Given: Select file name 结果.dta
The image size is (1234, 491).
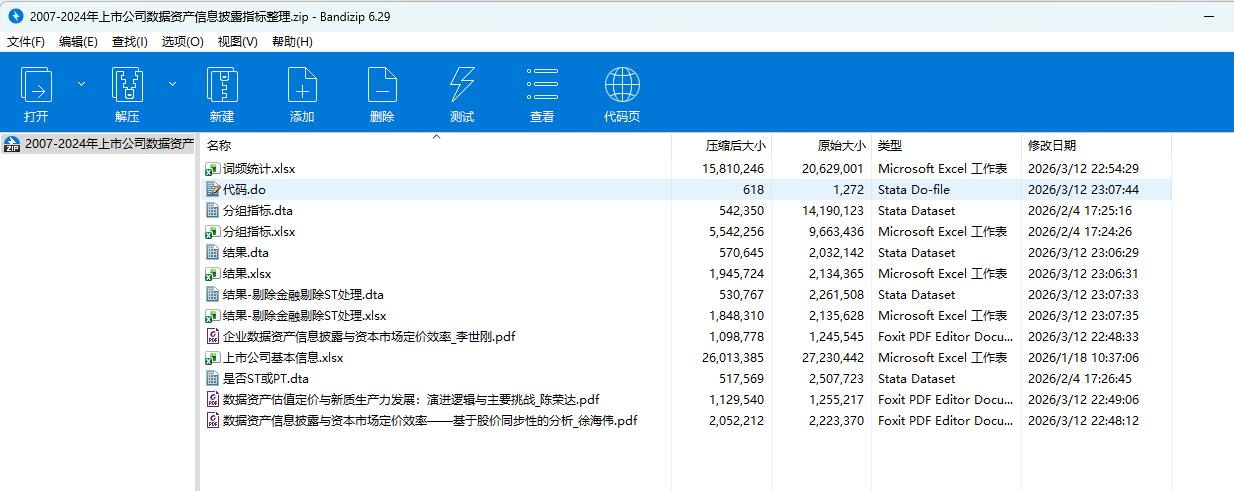Looking at the screenshot, I should [x=246, y=253].
